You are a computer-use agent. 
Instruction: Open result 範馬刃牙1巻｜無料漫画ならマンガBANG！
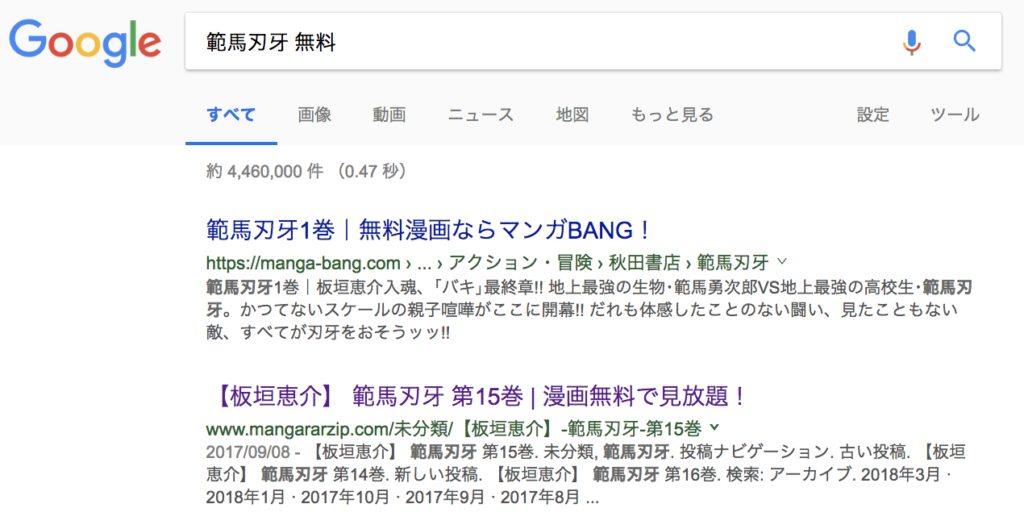click(428, 230)
